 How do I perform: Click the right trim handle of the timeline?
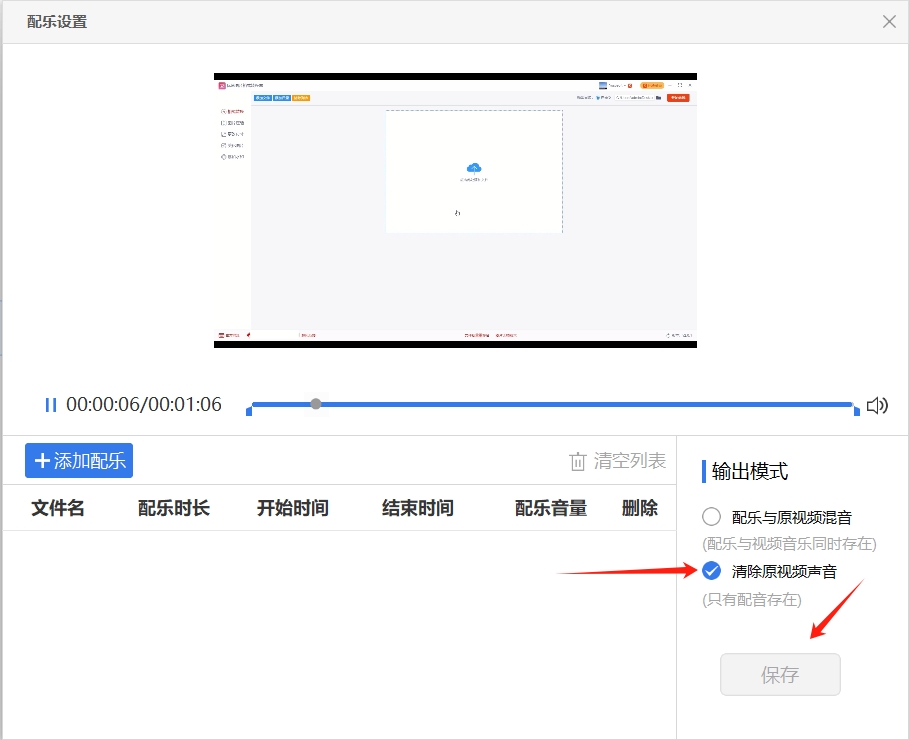pyautogui.click(x=857, y=411)
